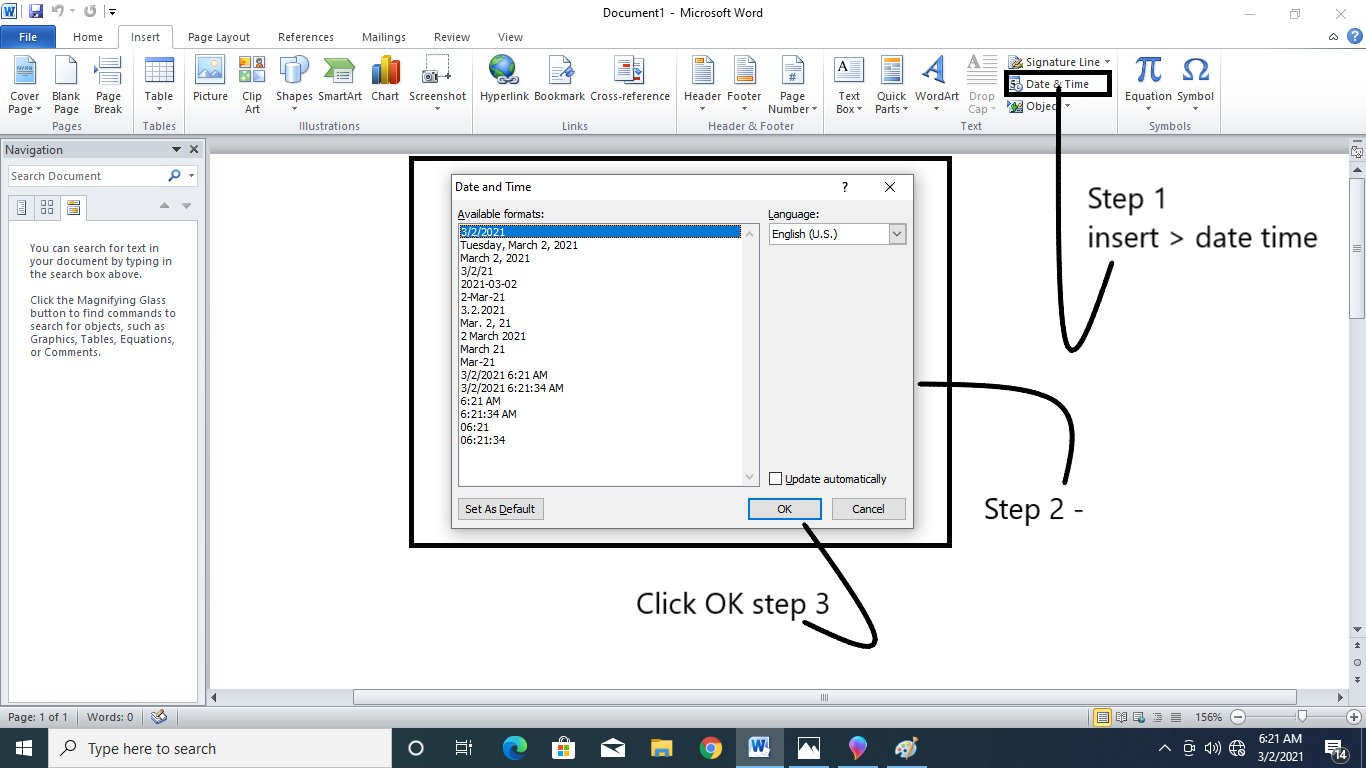Viewport: 1366px width, 768px height.
Task: Insert a Cover Page
Action: tap(25, 86)
